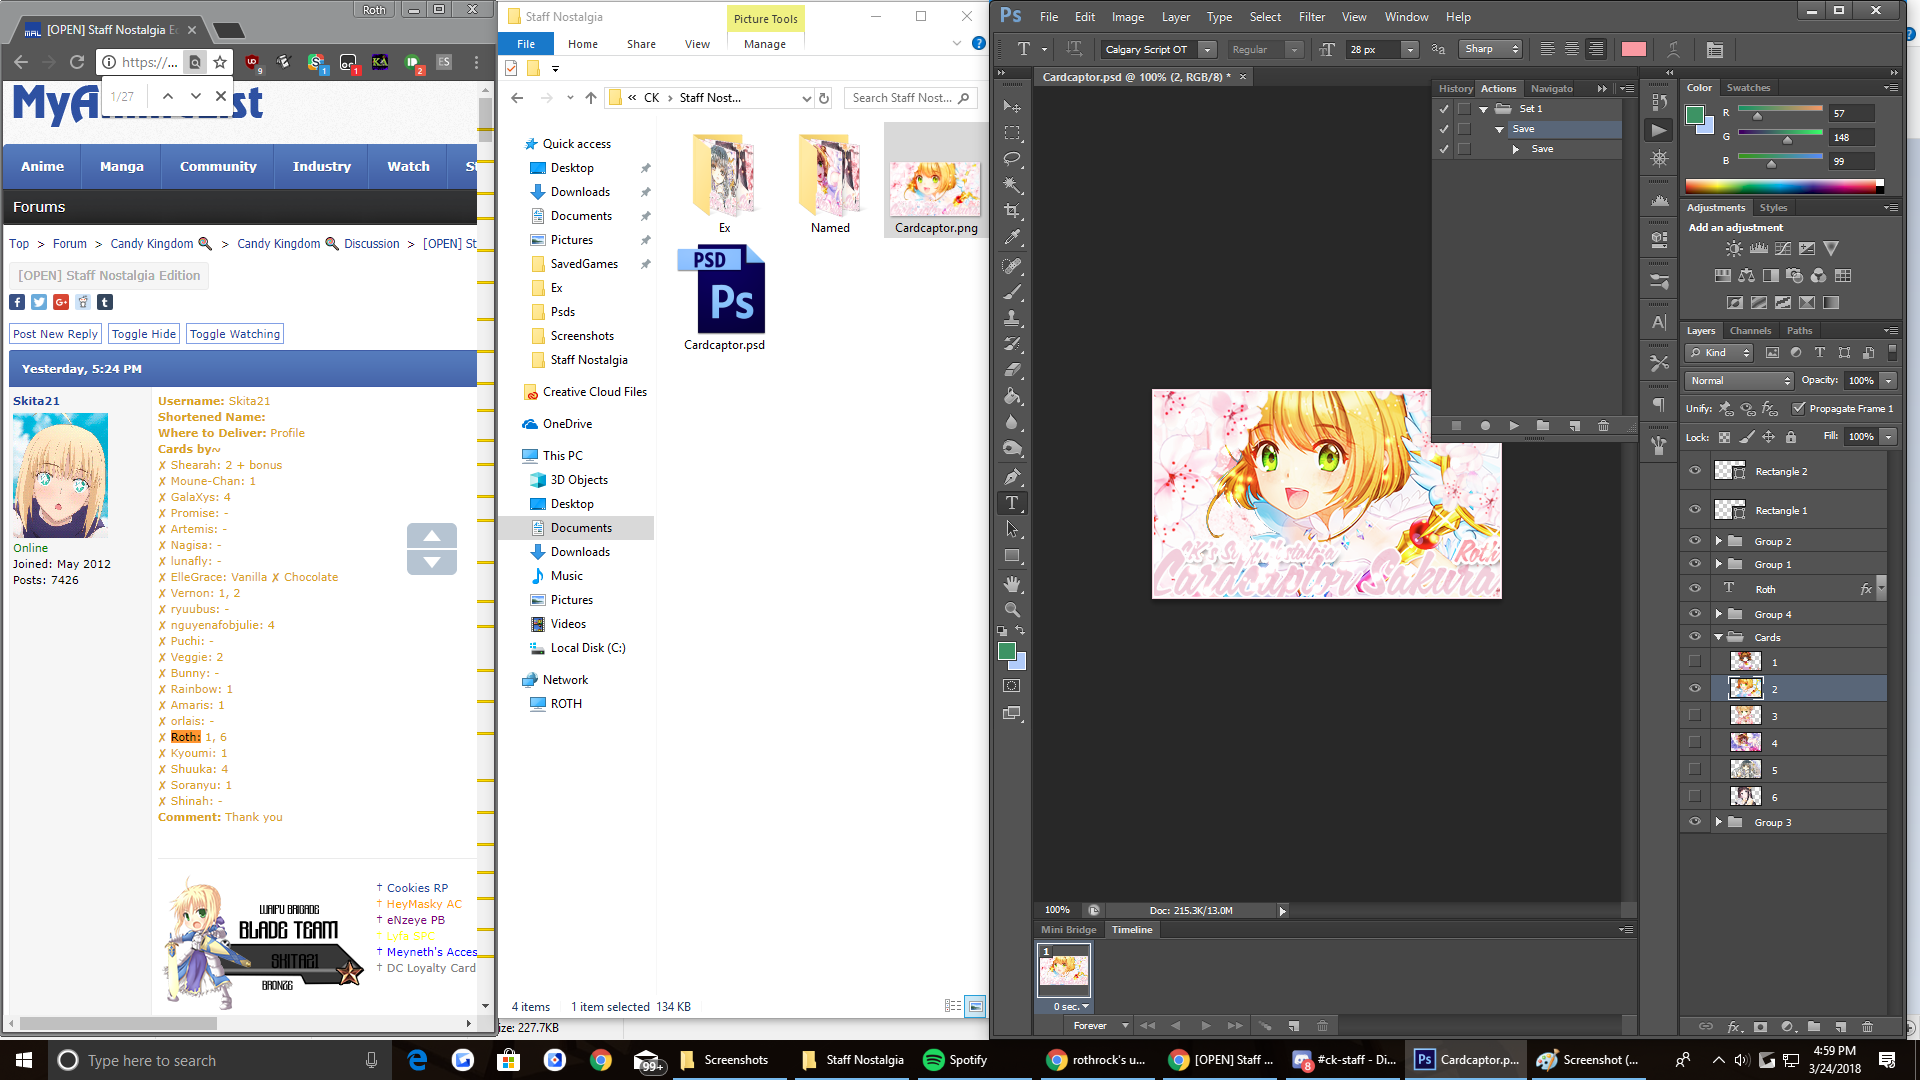Select the Clone Stamp tool
The height and width of the screenshot is (1080, 1920).
[1013, 318]
